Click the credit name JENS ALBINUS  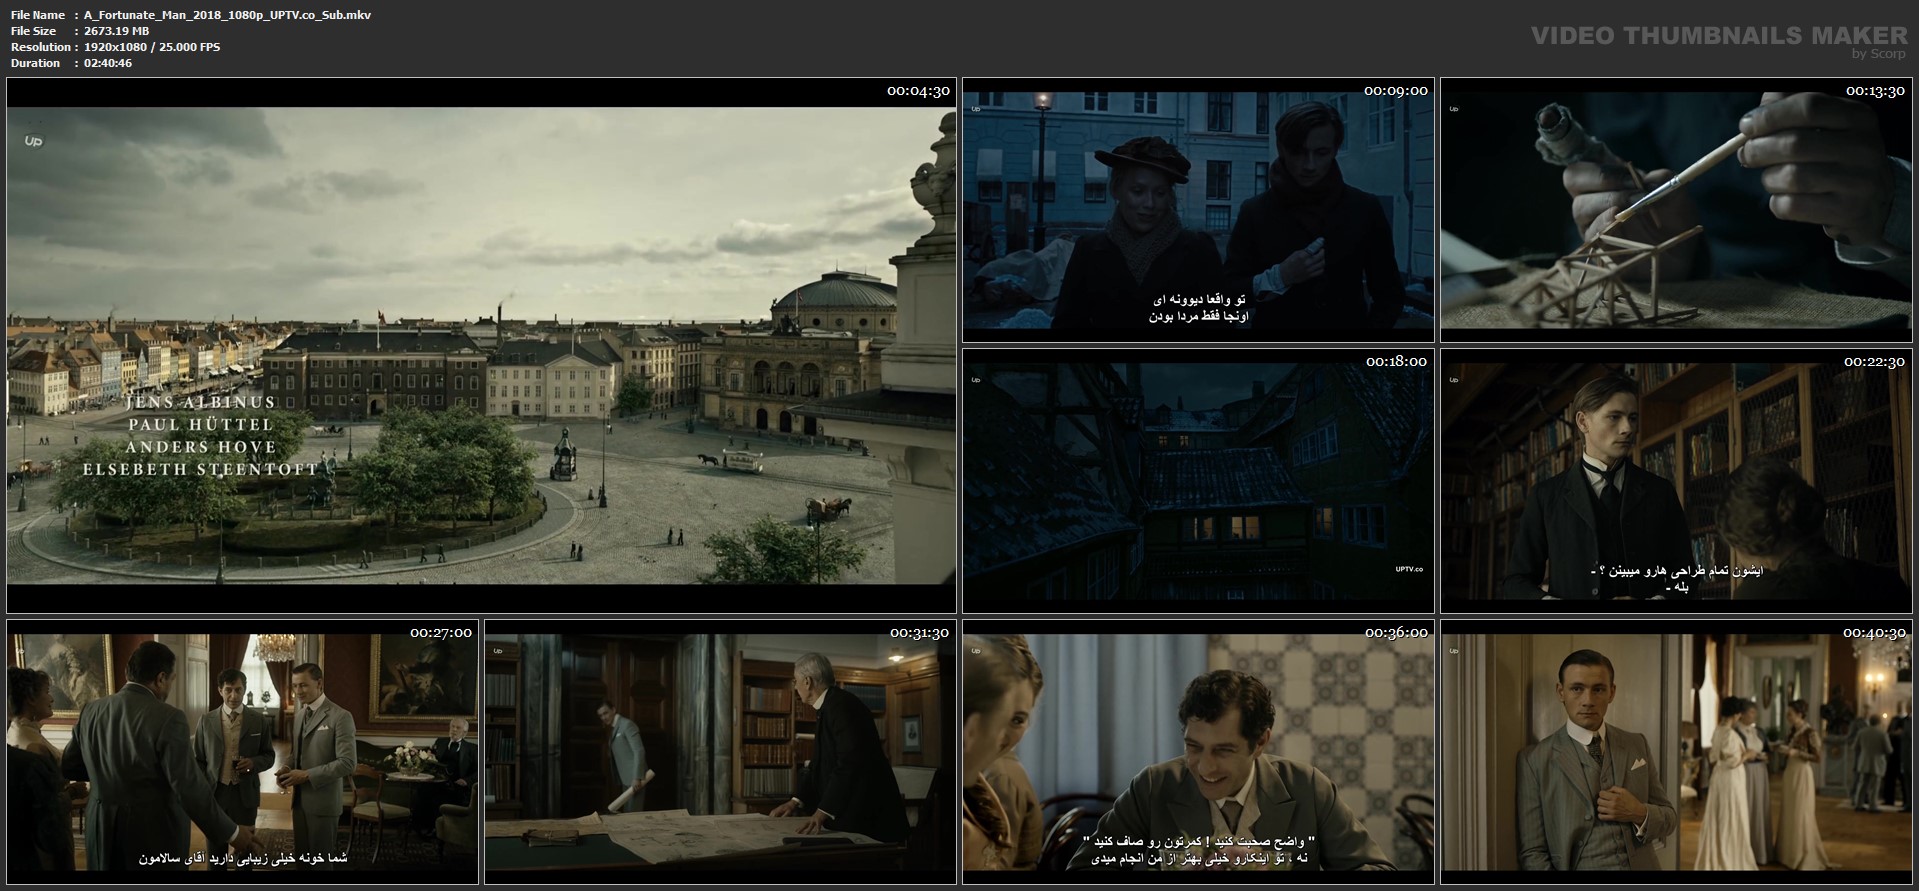(202, 403)
